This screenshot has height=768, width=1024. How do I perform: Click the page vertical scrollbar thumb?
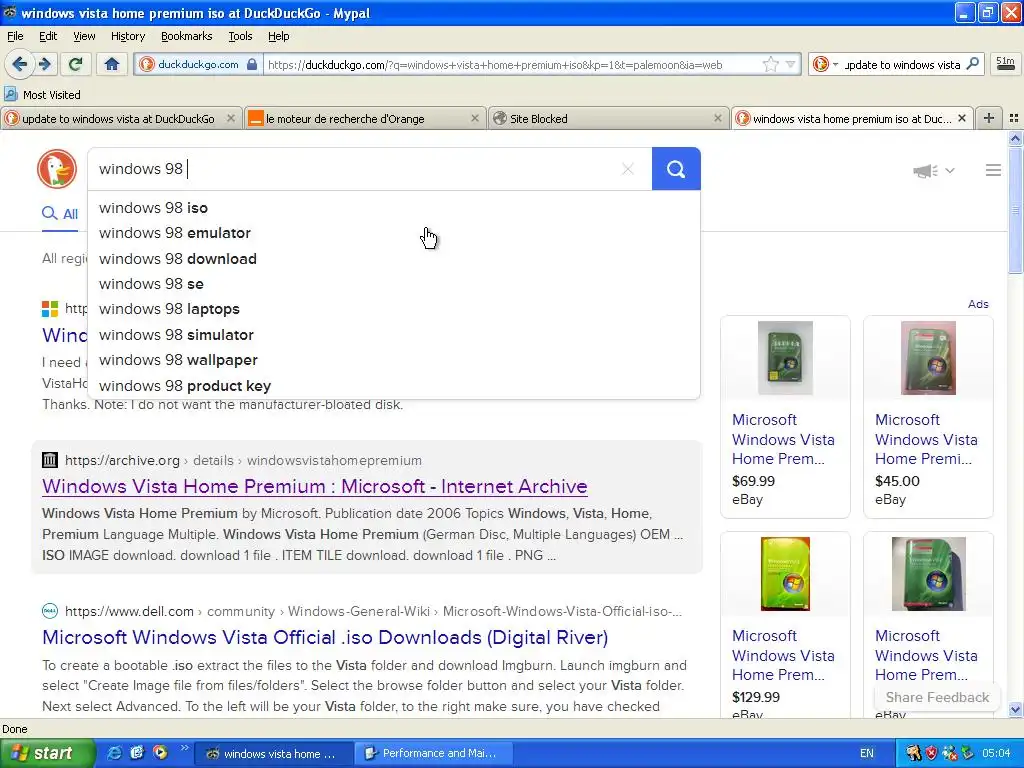click(x=1015, y=210)
